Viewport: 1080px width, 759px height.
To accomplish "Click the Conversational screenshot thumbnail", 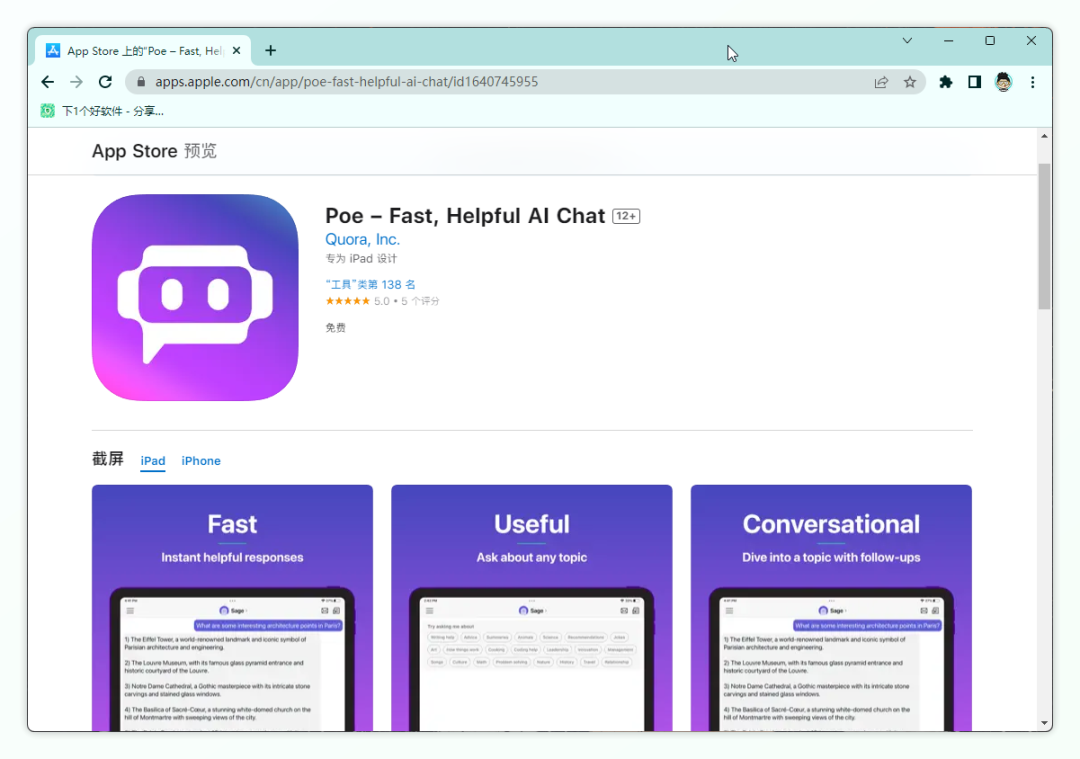I will coord(831,607).
